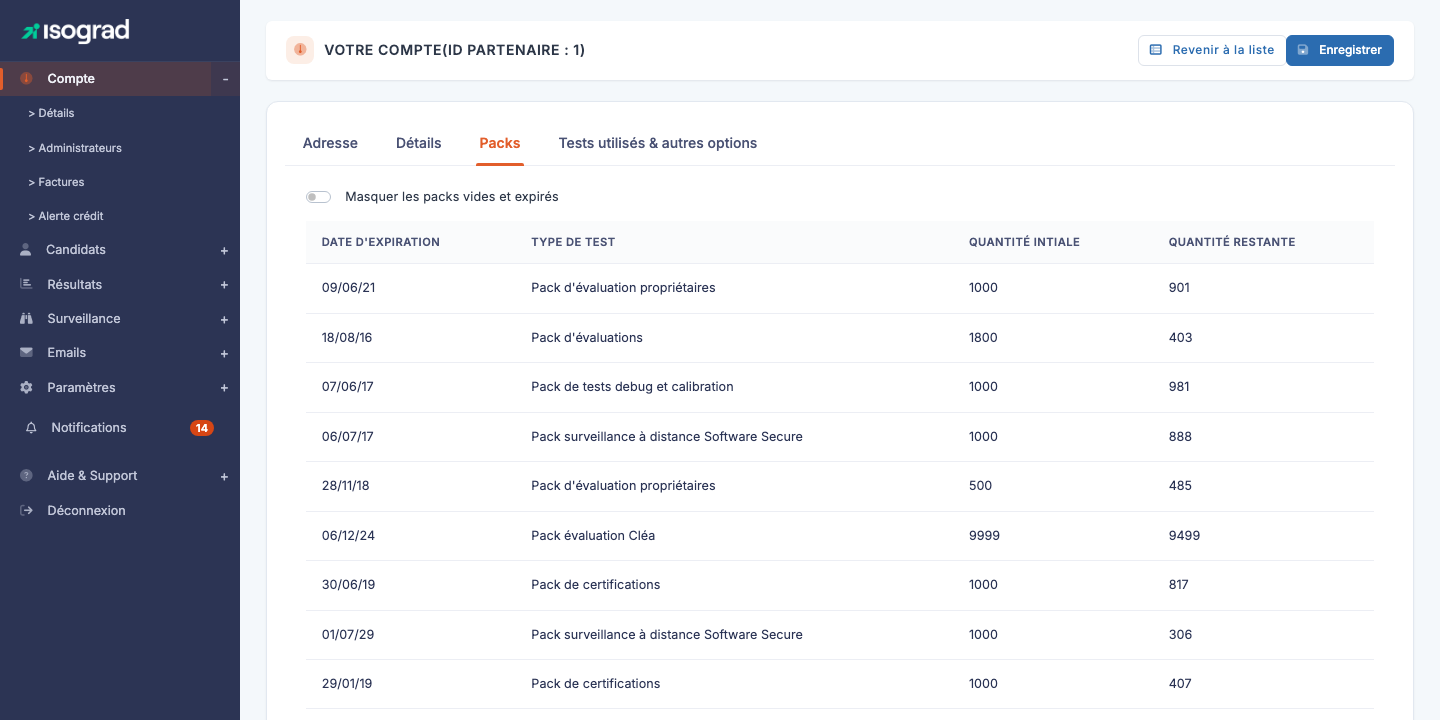The height and width of the screenshot is (720, 1440).
Task: Click the Paramètres gear icon
Action: point(26,387)
